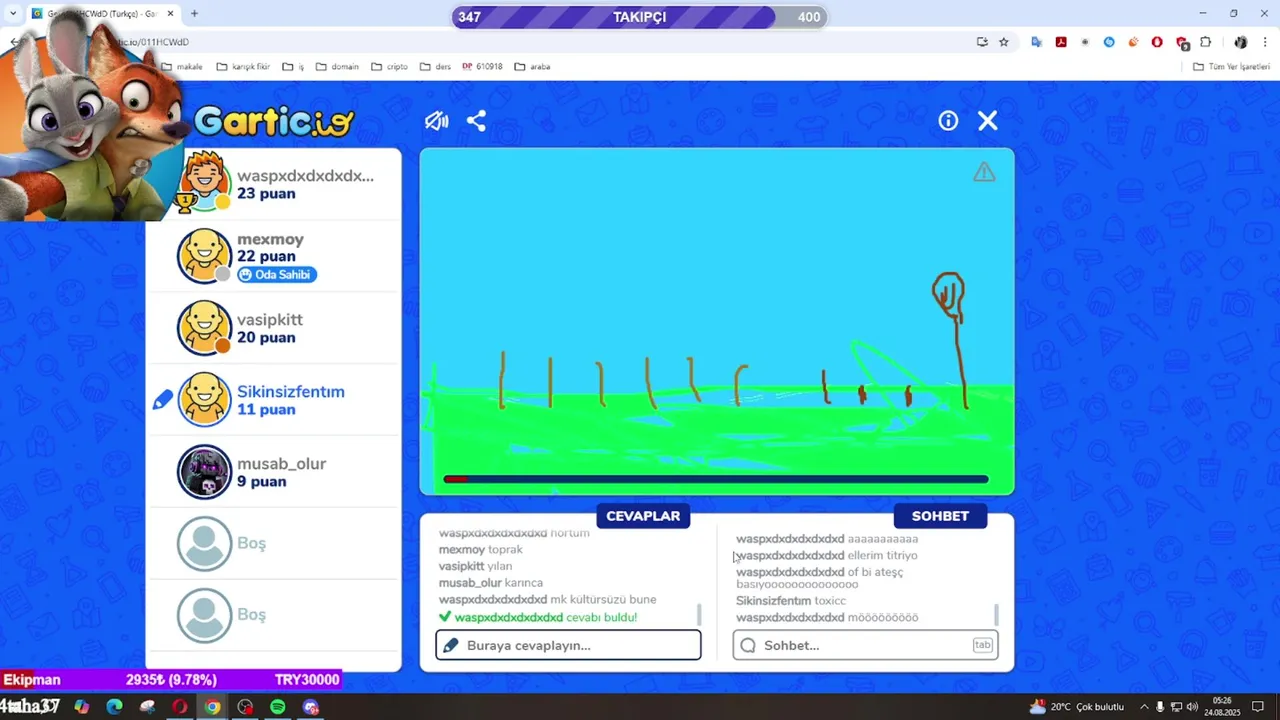The width and height of the screenshot is (1280, 720).
Task: Select the SOHBET tab
Action: [x=940, y=516]
